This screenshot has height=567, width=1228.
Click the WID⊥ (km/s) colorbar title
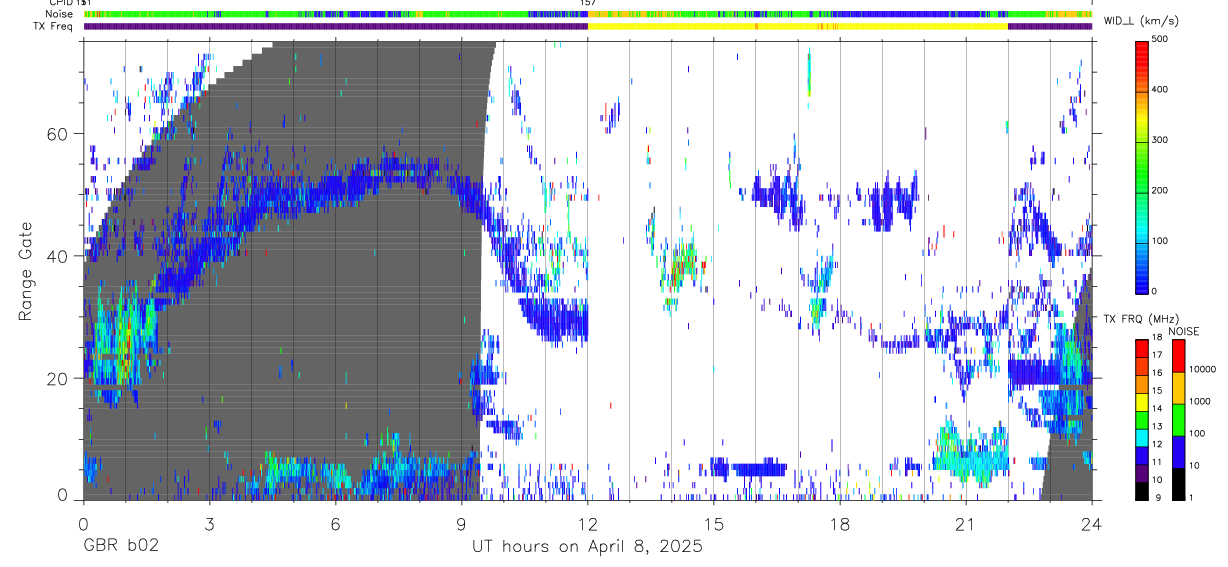[x=1142, y=20]
